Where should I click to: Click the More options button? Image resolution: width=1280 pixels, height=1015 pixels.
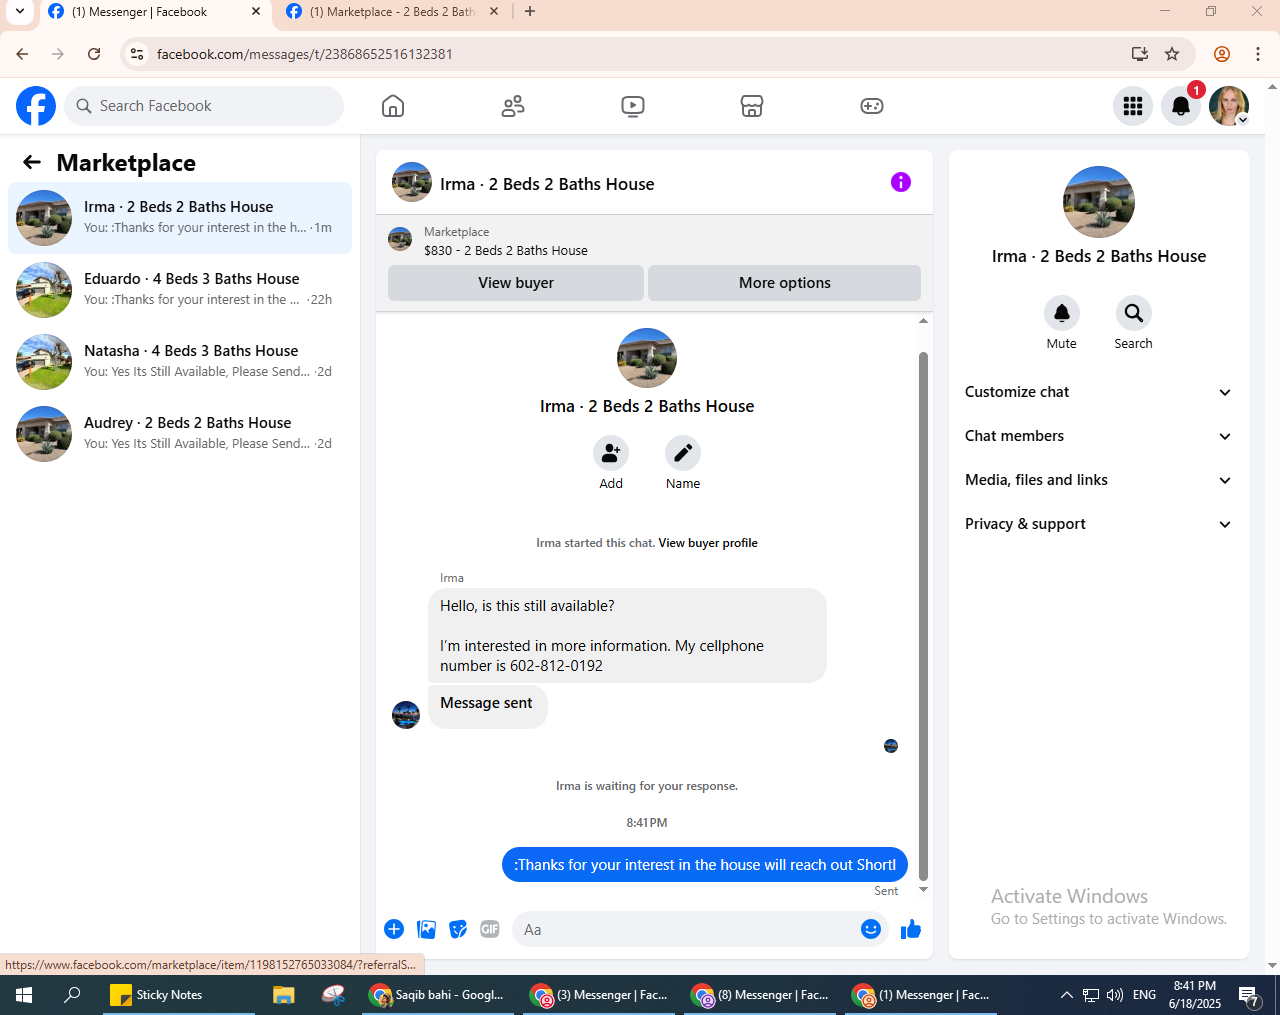tap(785, 283)
